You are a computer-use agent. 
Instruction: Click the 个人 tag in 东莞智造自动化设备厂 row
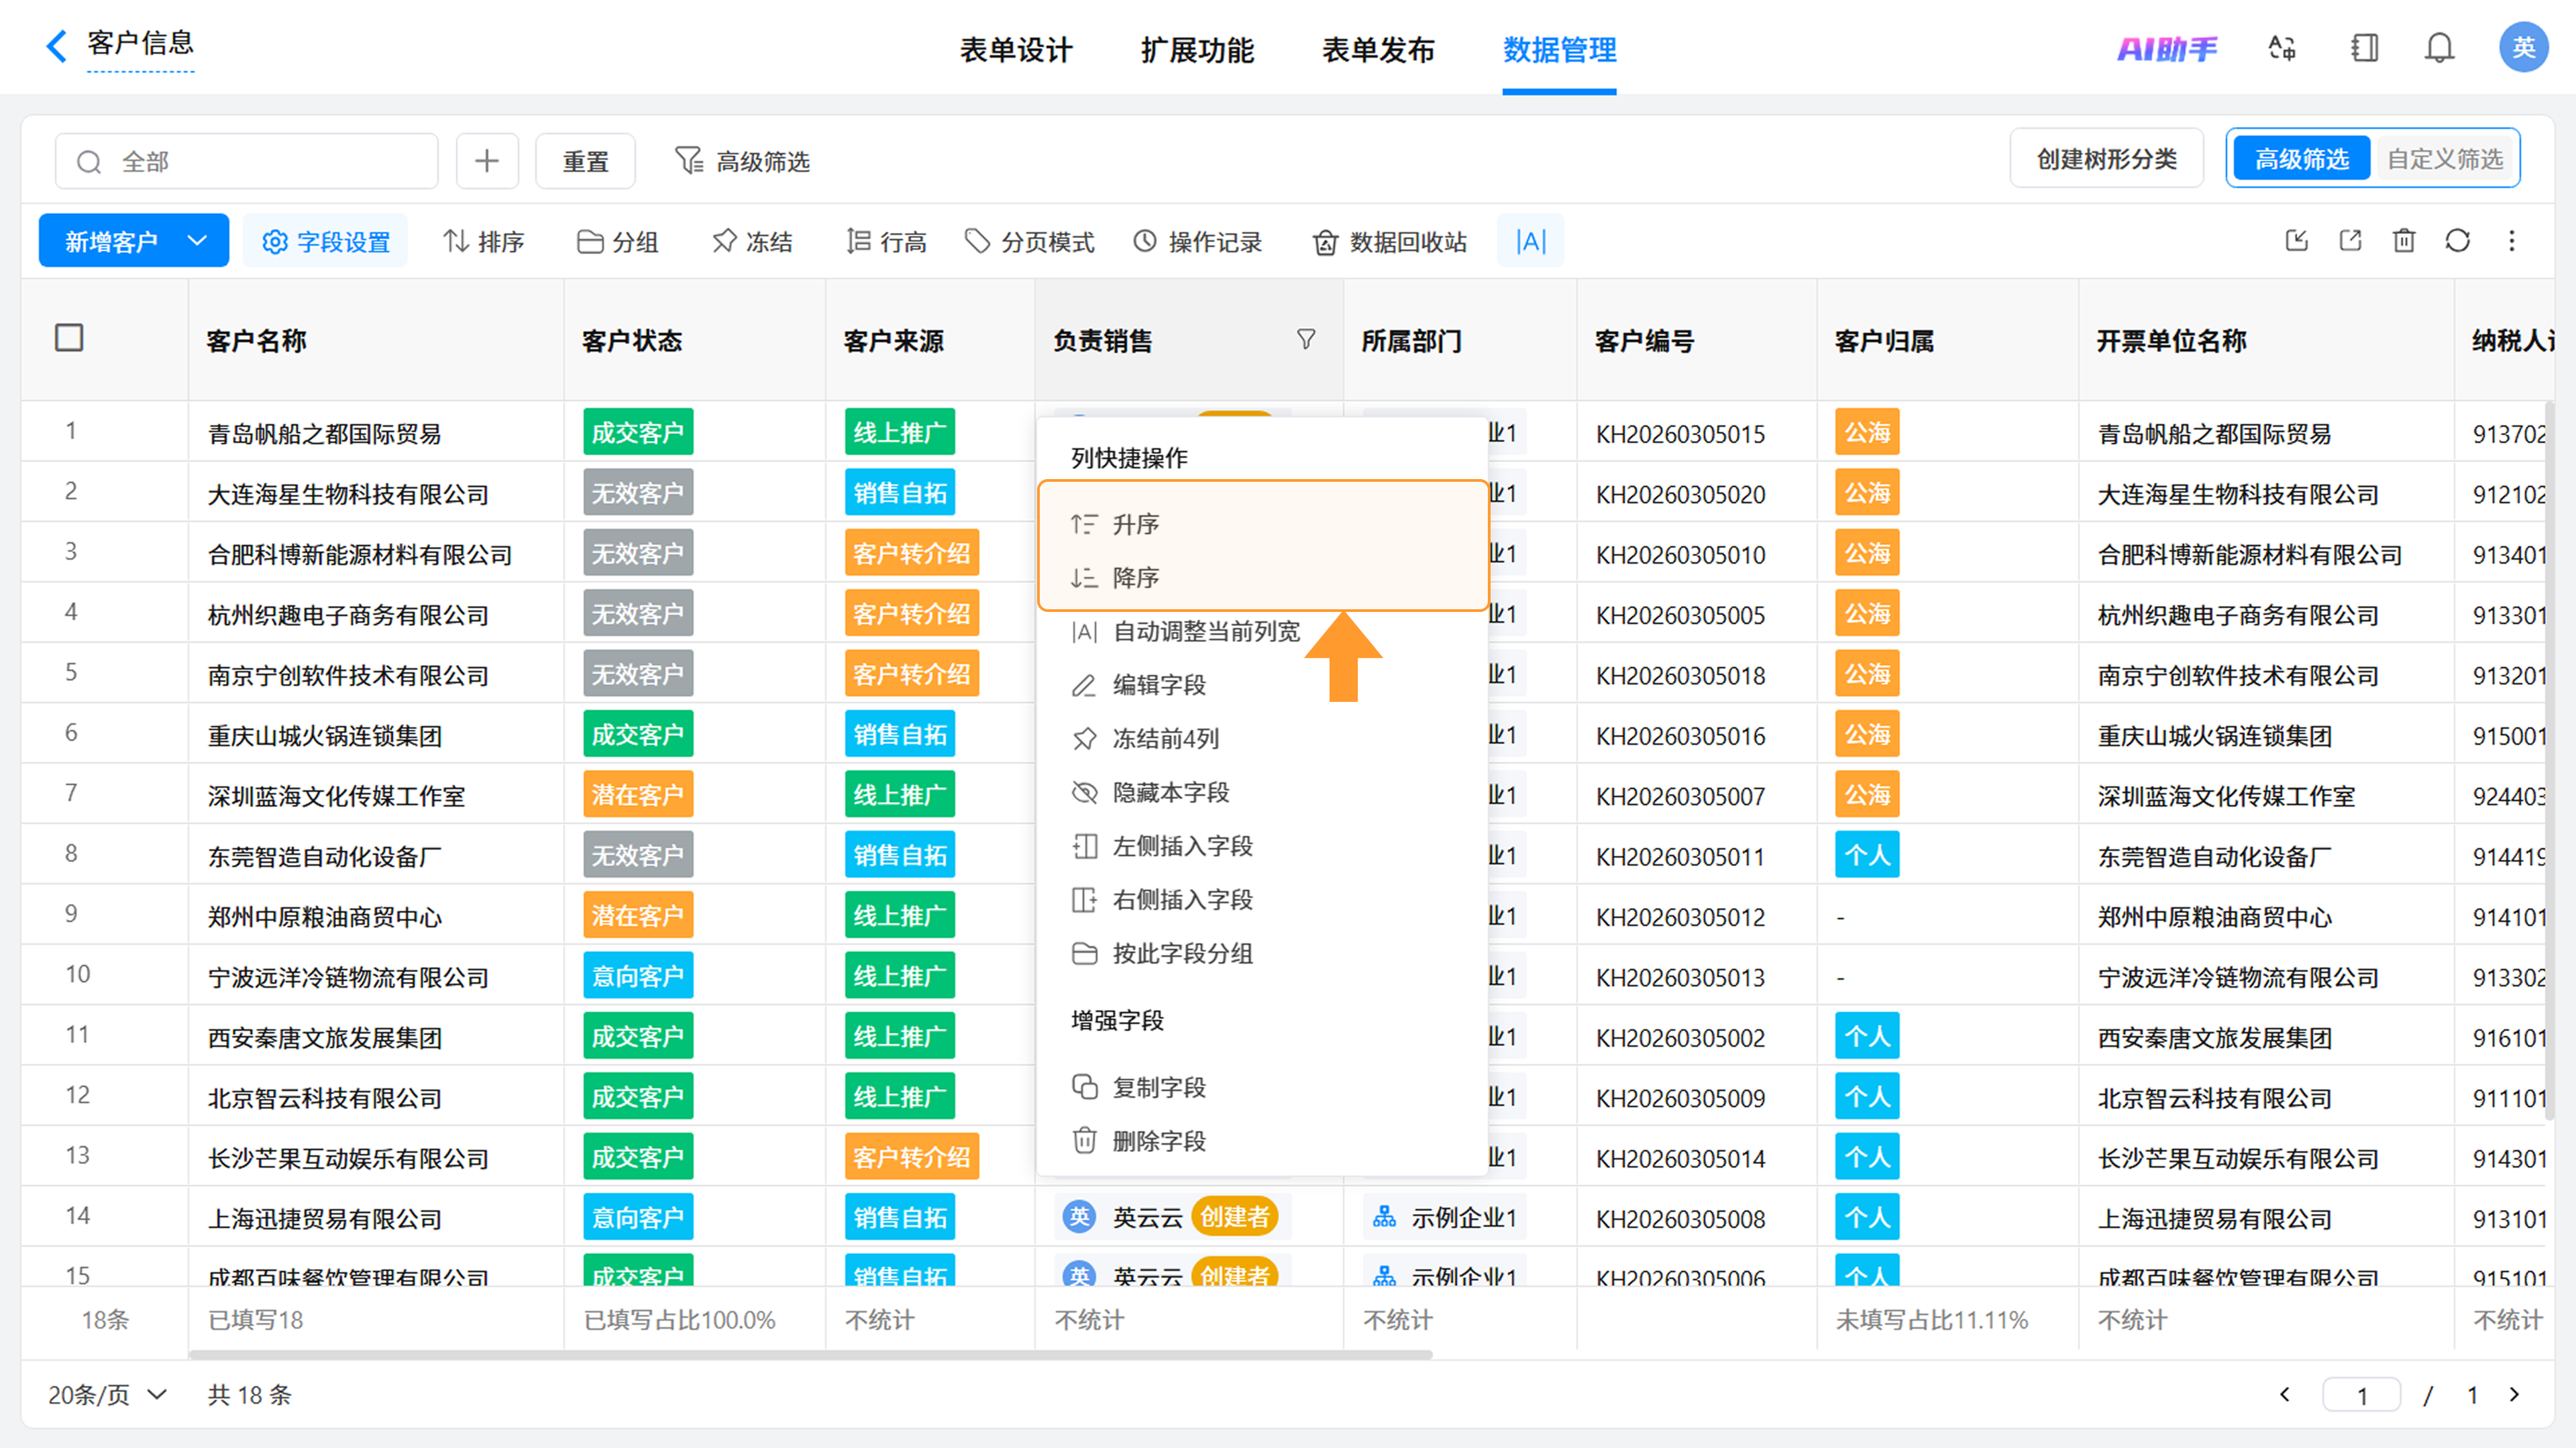[x=1867, y=855]
